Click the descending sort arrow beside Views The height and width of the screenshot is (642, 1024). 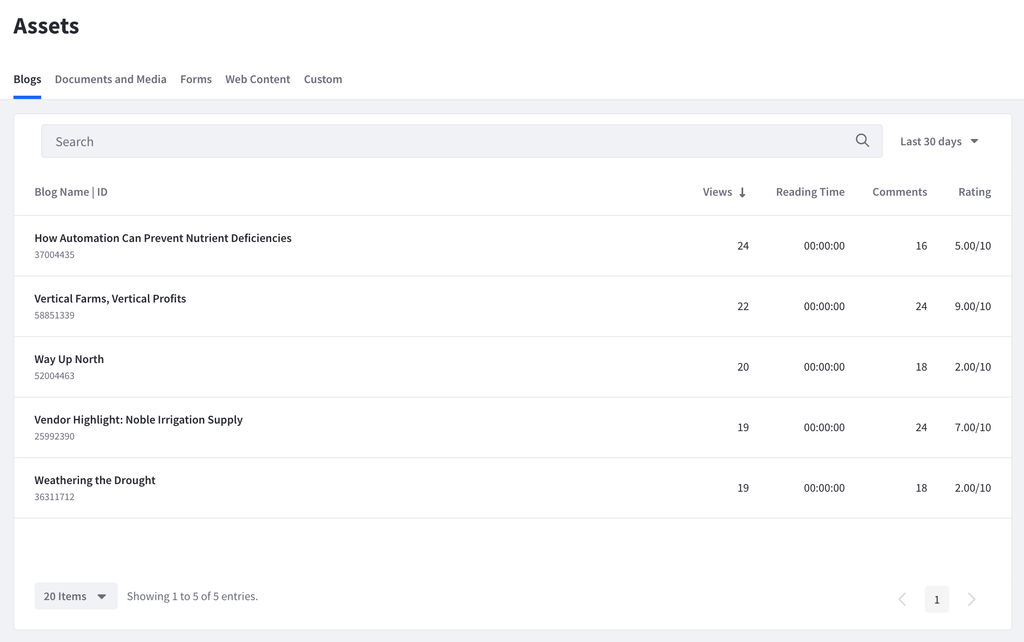point(744,191)
